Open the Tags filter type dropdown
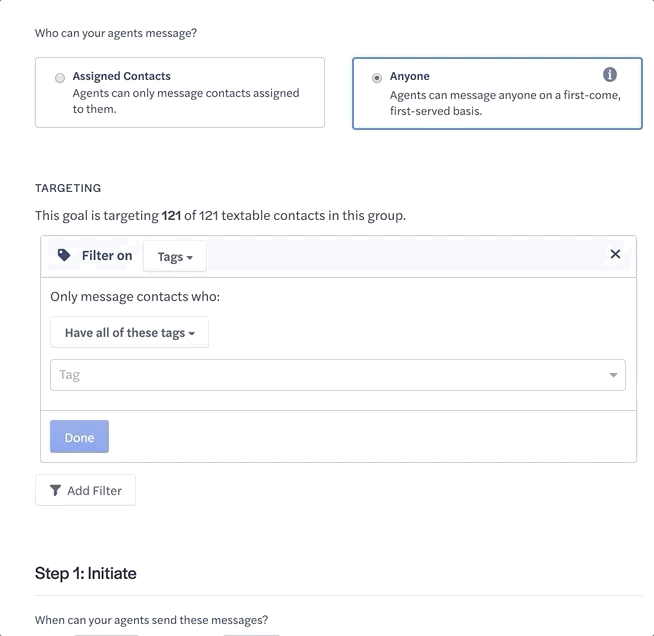The image size is (654, 636). 175,256
